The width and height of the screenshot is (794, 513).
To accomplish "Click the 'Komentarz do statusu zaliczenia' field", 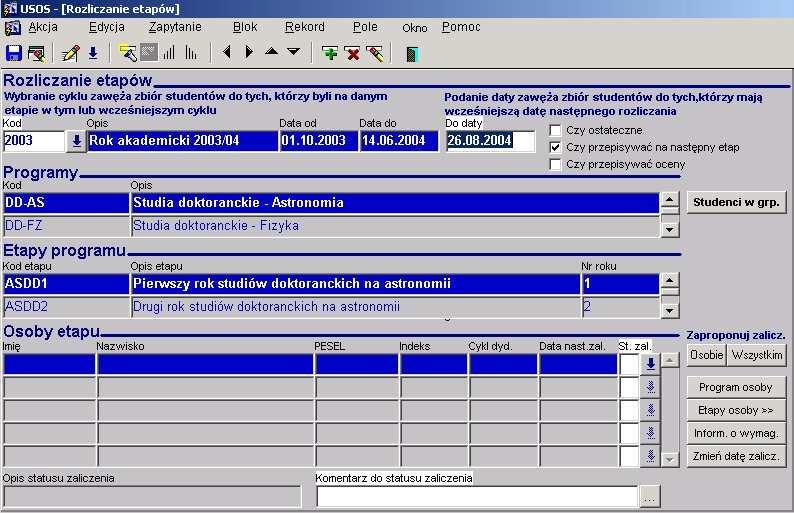I will click(477, 497).
